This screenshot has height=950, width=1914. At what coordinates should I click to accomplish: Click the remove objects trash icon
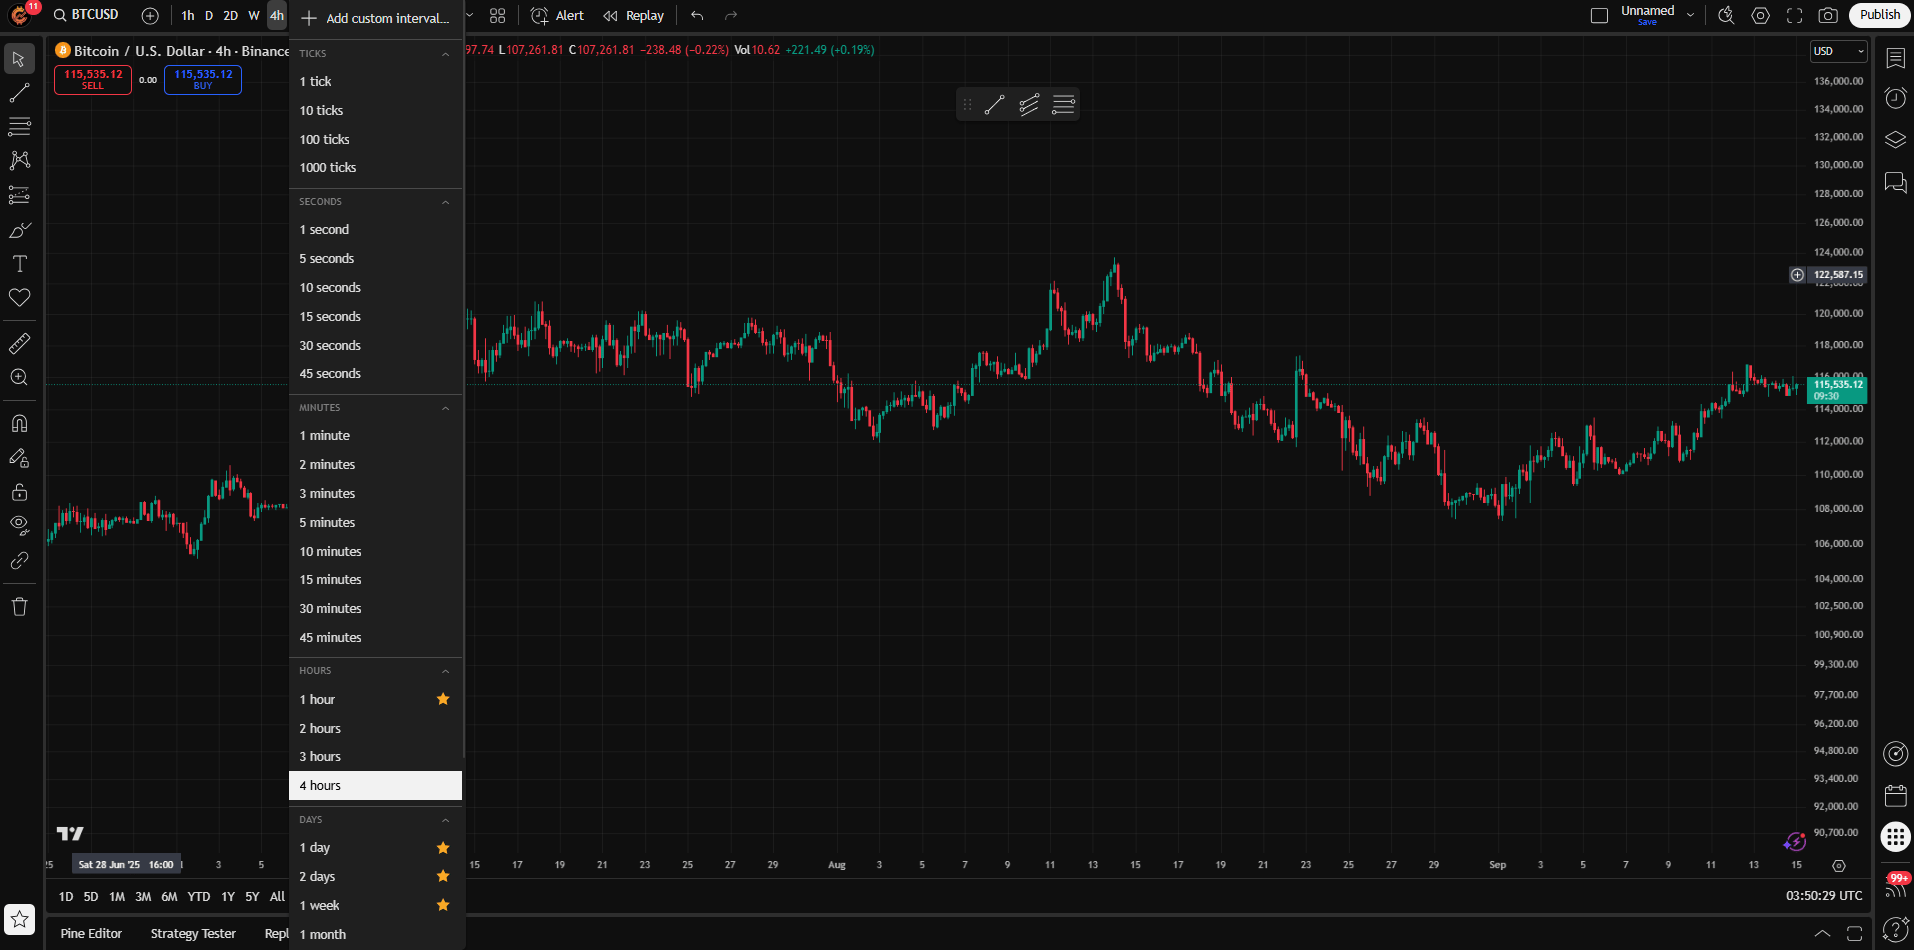19,607
